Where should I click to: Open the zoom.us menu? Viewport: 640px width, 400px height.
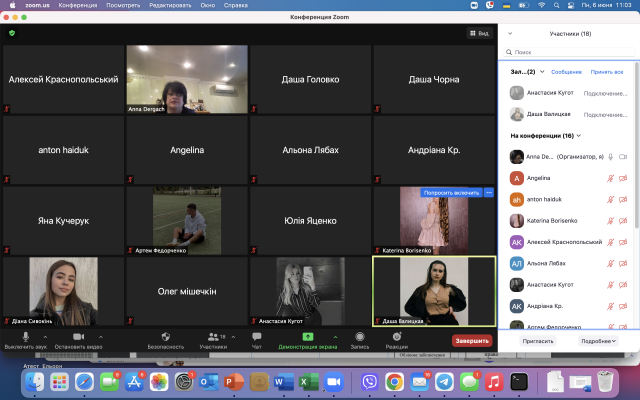point(37,5)
